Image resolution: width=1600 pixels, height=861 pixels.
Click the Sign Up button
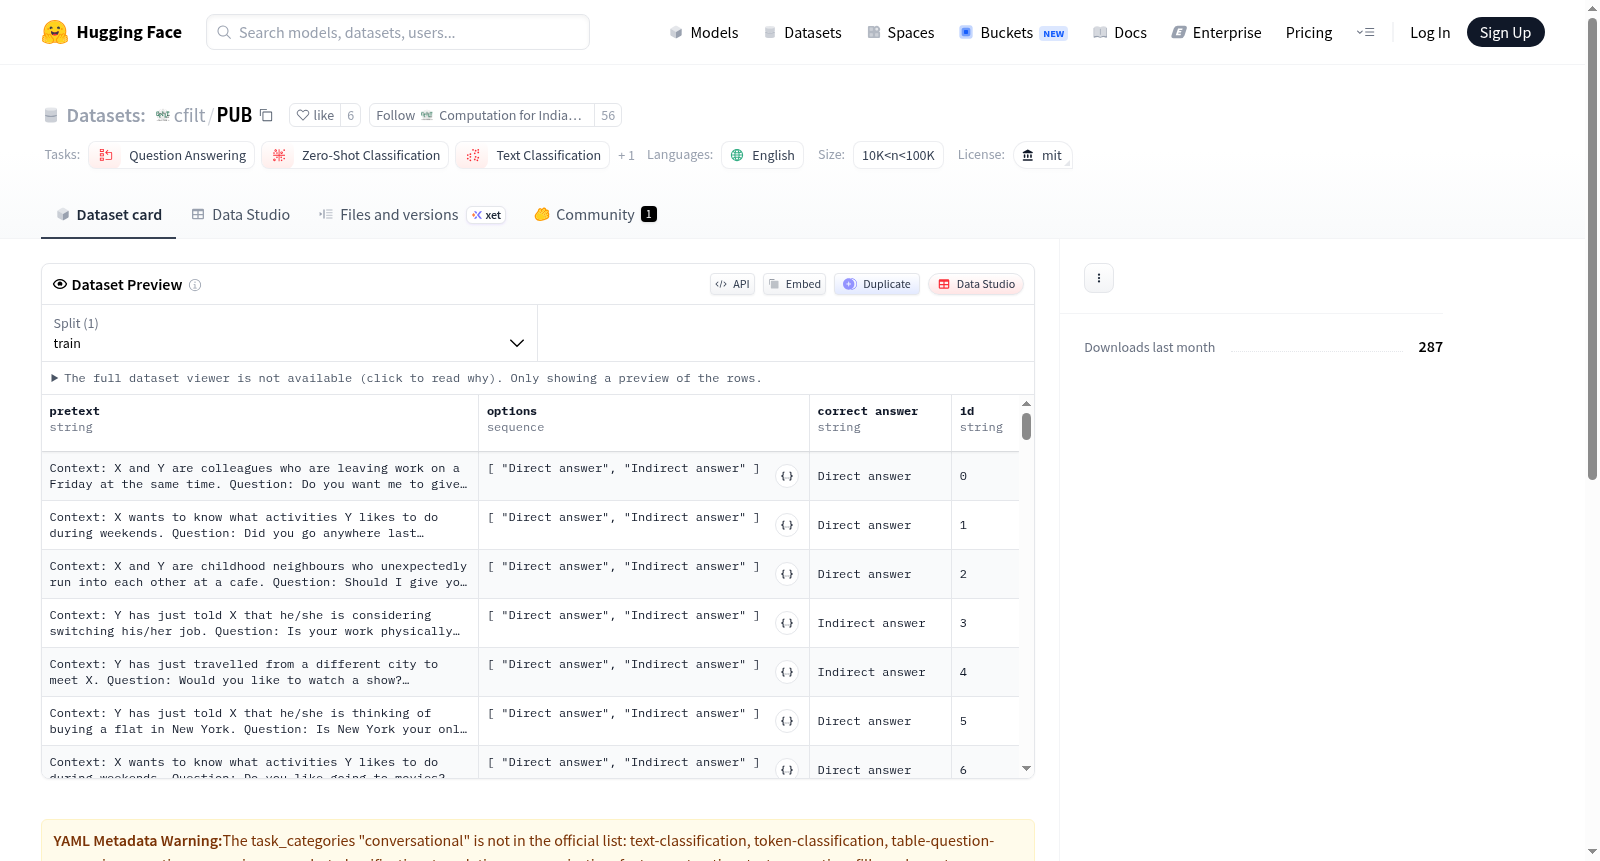pyautogui.click(x=1505, y=32)
